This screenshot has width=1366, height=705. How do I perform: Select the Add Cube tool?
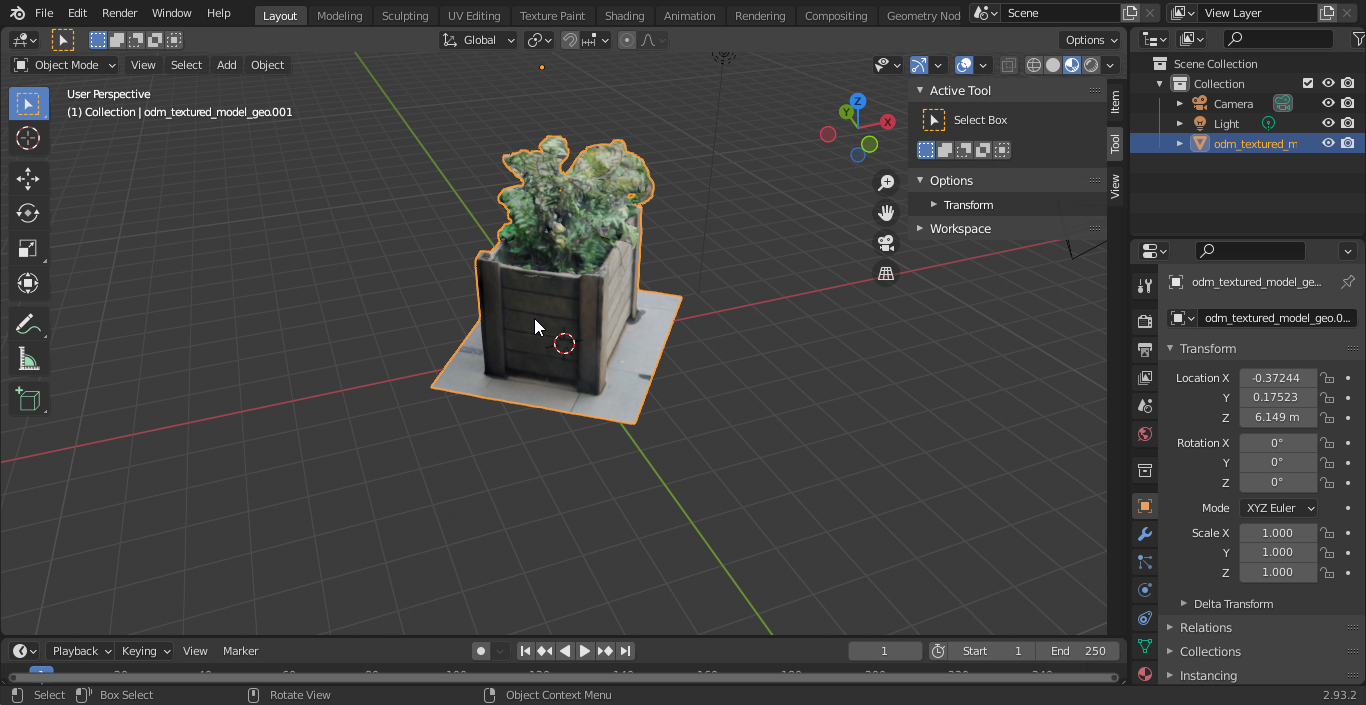point(28,400)
